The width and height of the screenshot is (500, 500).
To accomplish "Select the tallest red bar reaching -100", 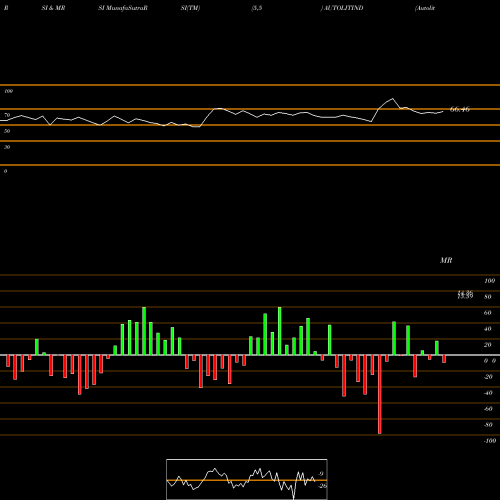I will click(x=380, y=394).
